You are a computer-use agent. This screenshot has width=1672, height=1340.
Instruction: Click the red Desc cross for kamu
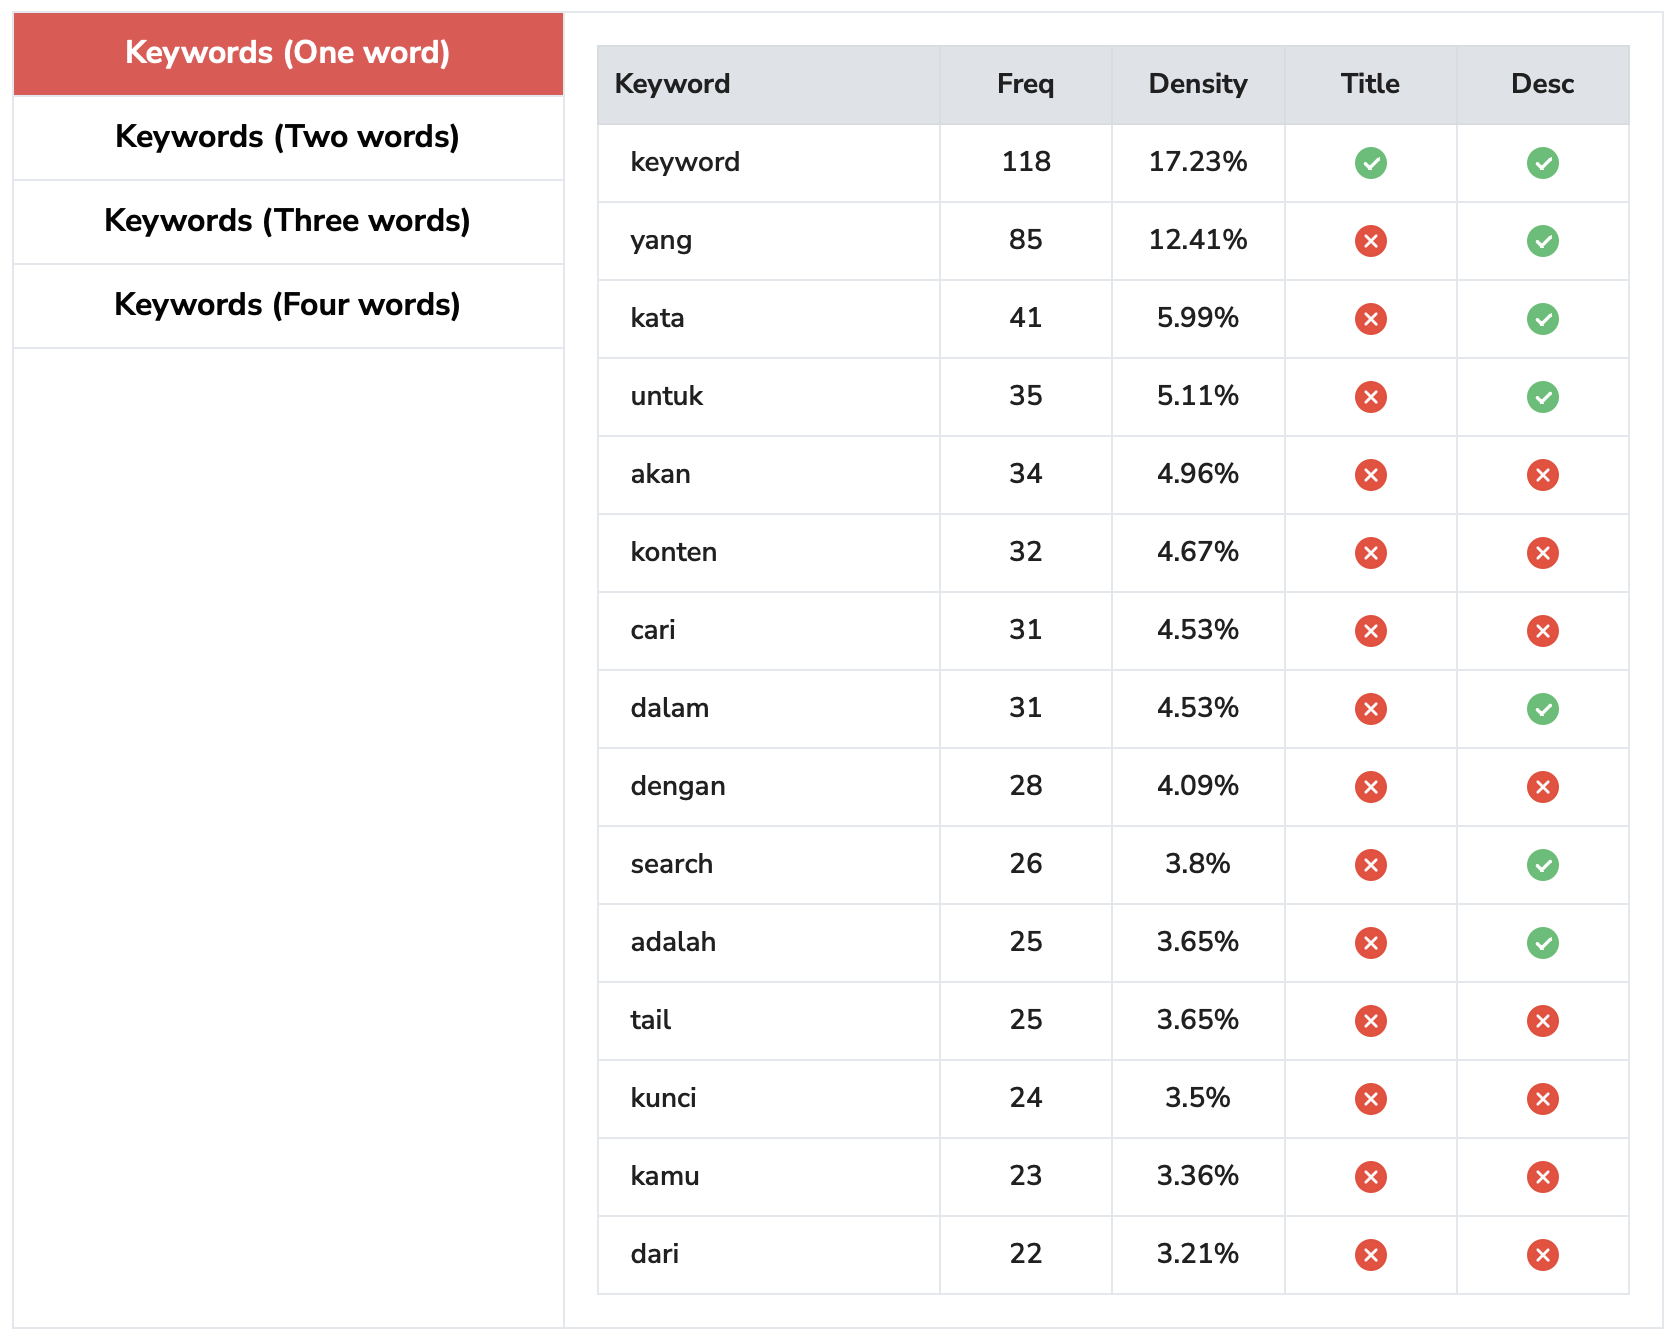[1543, 1177]
